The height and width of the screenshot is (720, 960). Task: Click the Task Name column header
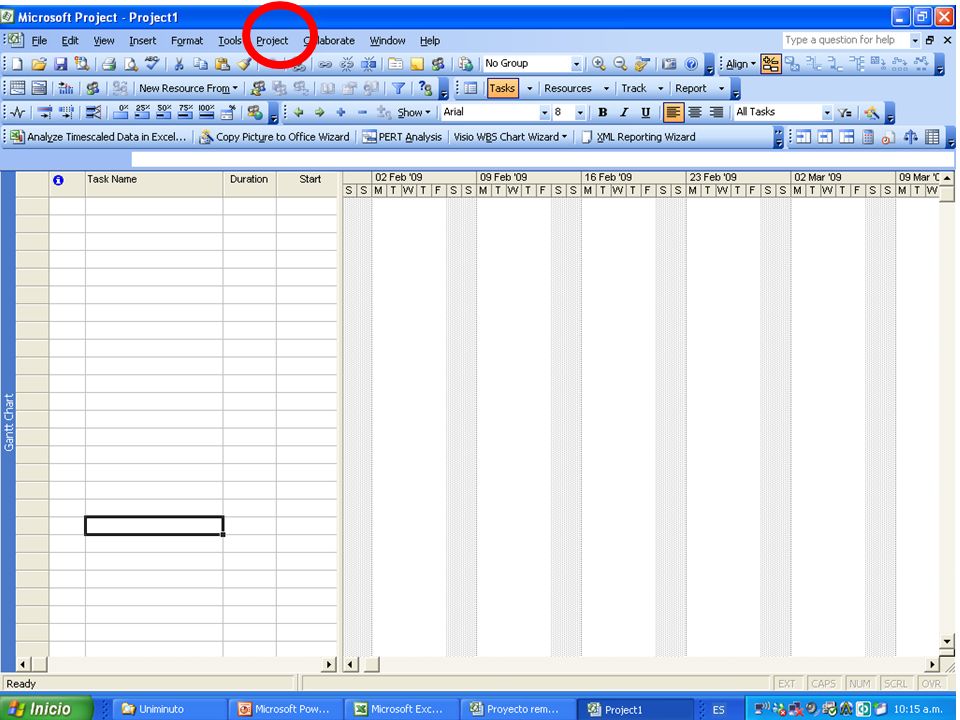(x=154, y=184)
